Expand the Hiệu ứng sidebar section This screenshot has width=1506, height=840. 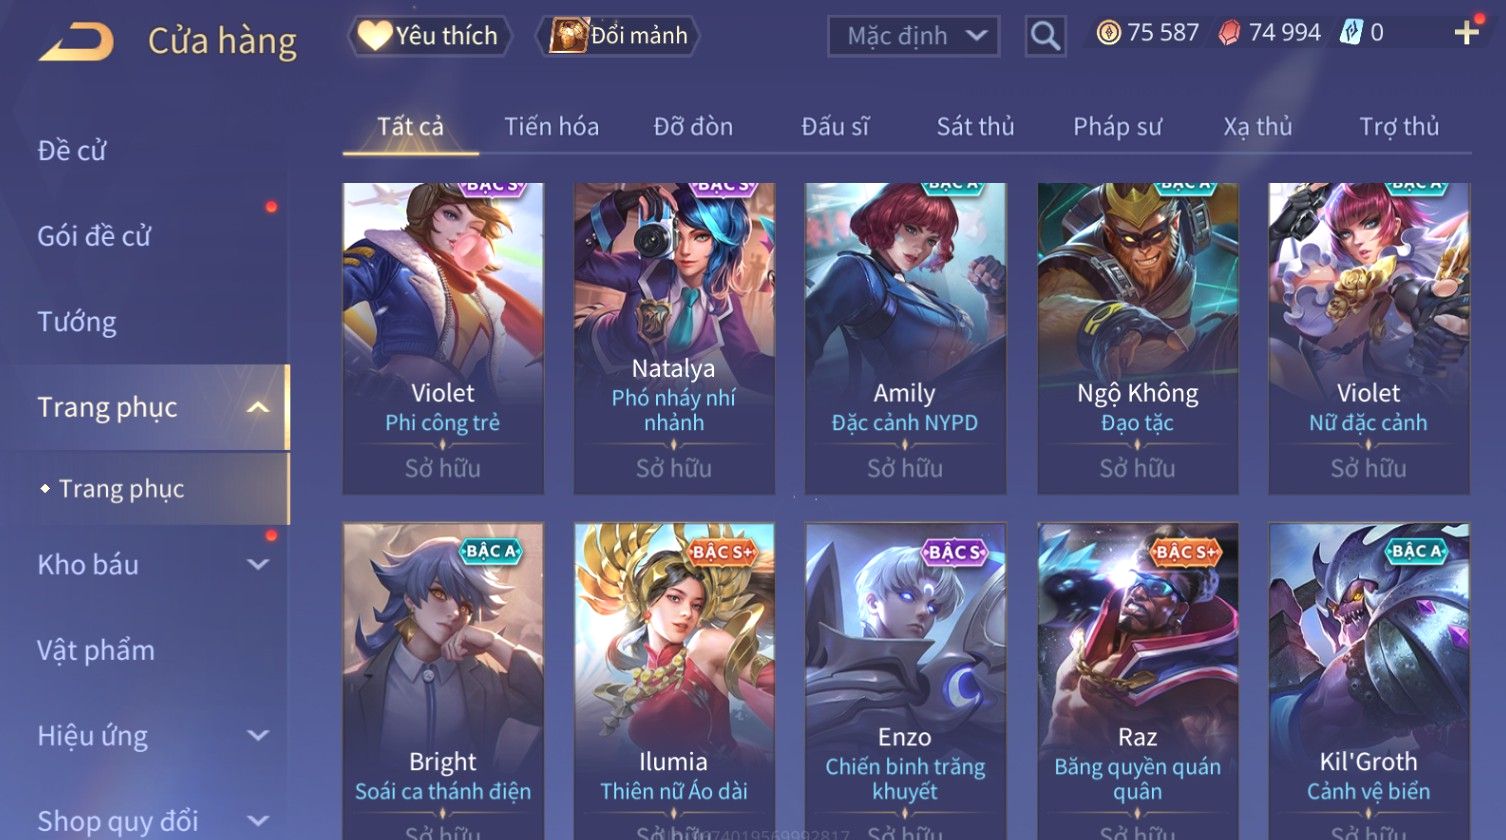tap(258, 736)
